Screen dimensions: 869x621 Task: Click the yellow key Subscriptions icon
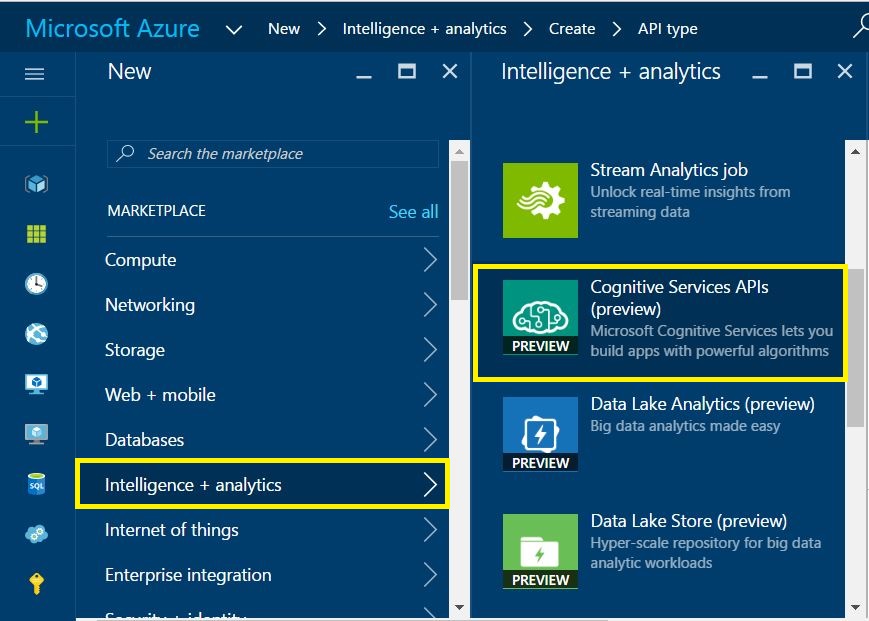click(x=36, y=584)
